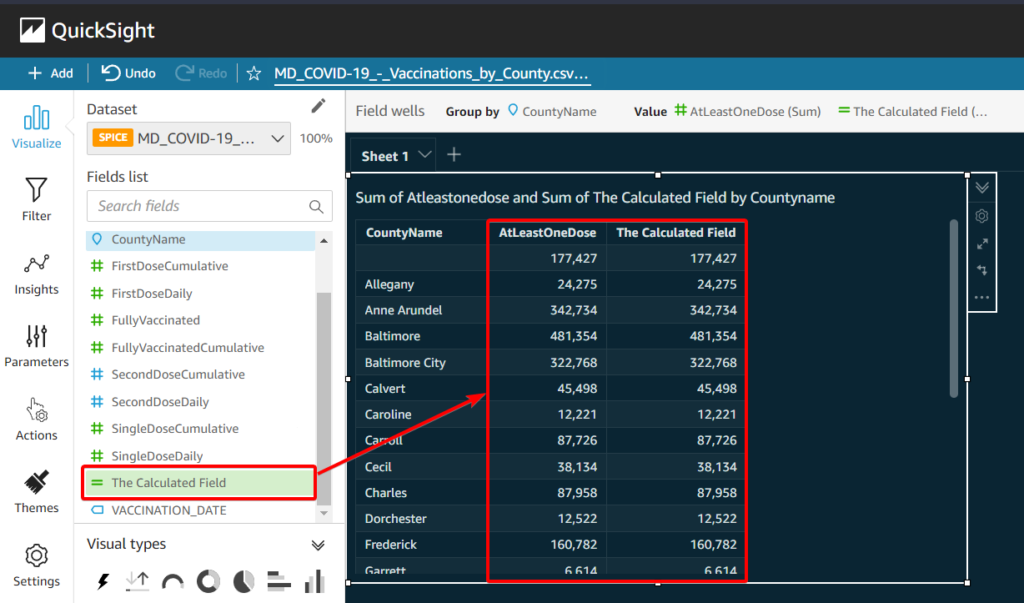Click Undo in the top toolbar
Viewport: 1024px width, 603px height.
127,73
